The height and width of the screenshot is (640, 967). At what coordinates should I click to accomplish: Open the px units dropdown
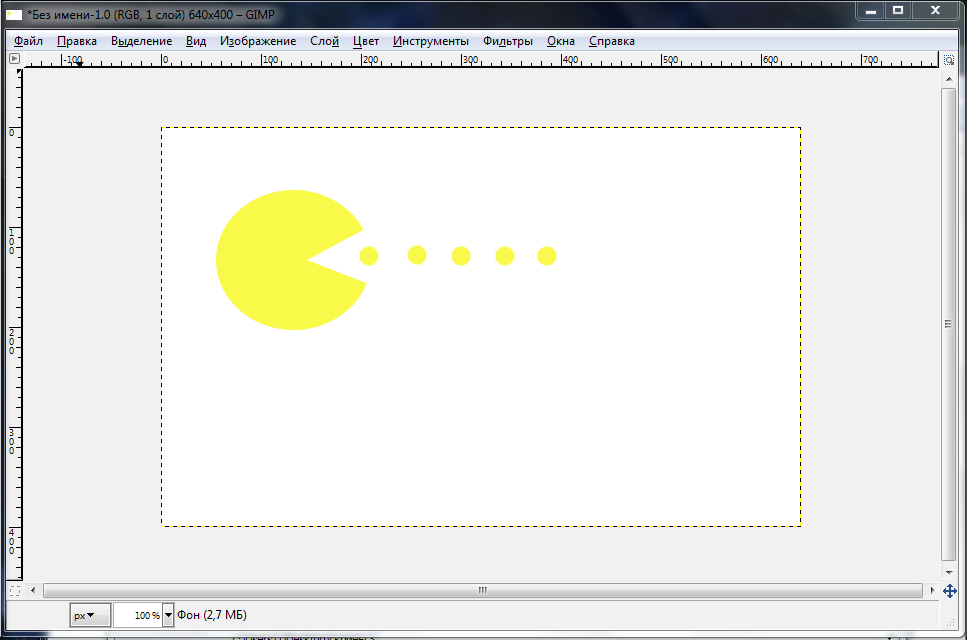(90, 615)
